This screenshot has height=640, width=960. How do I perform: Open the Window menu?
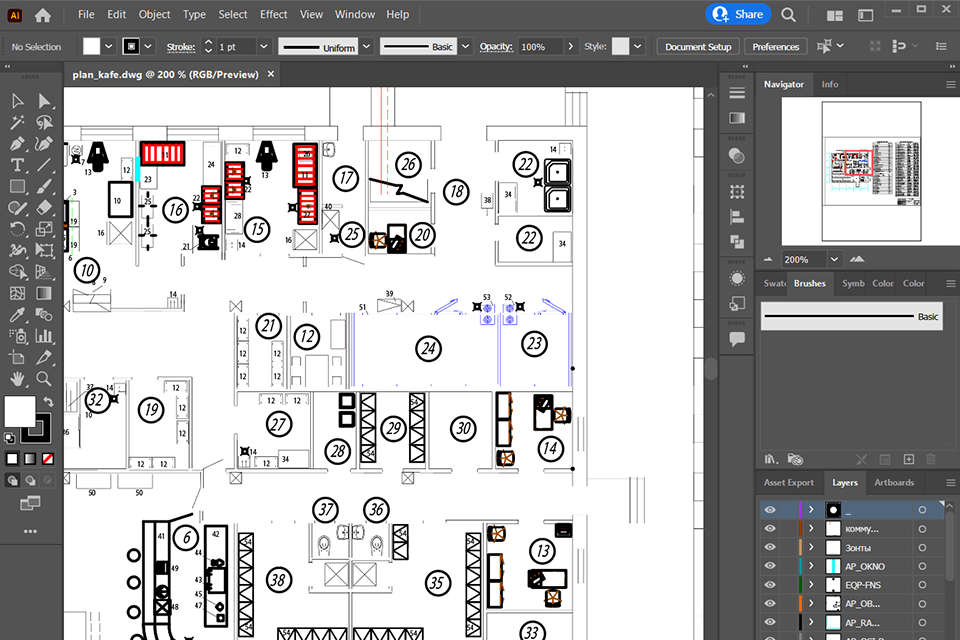point(354,14)
